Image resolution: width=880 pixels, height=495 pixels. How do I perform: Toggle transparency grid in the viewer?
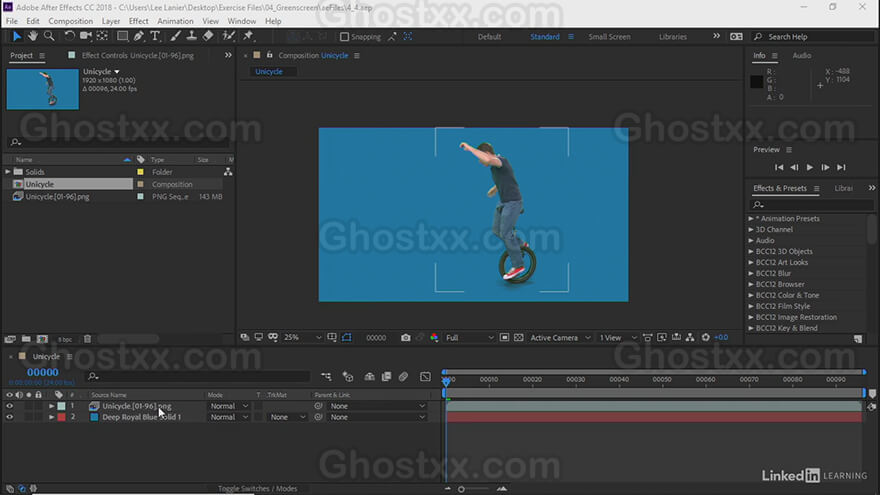[x=519, y=337]
